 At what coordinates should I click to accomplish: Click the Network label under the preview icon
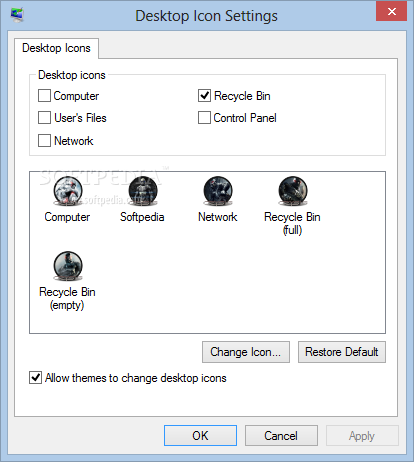pyautogui.click(x=218, y=217)
